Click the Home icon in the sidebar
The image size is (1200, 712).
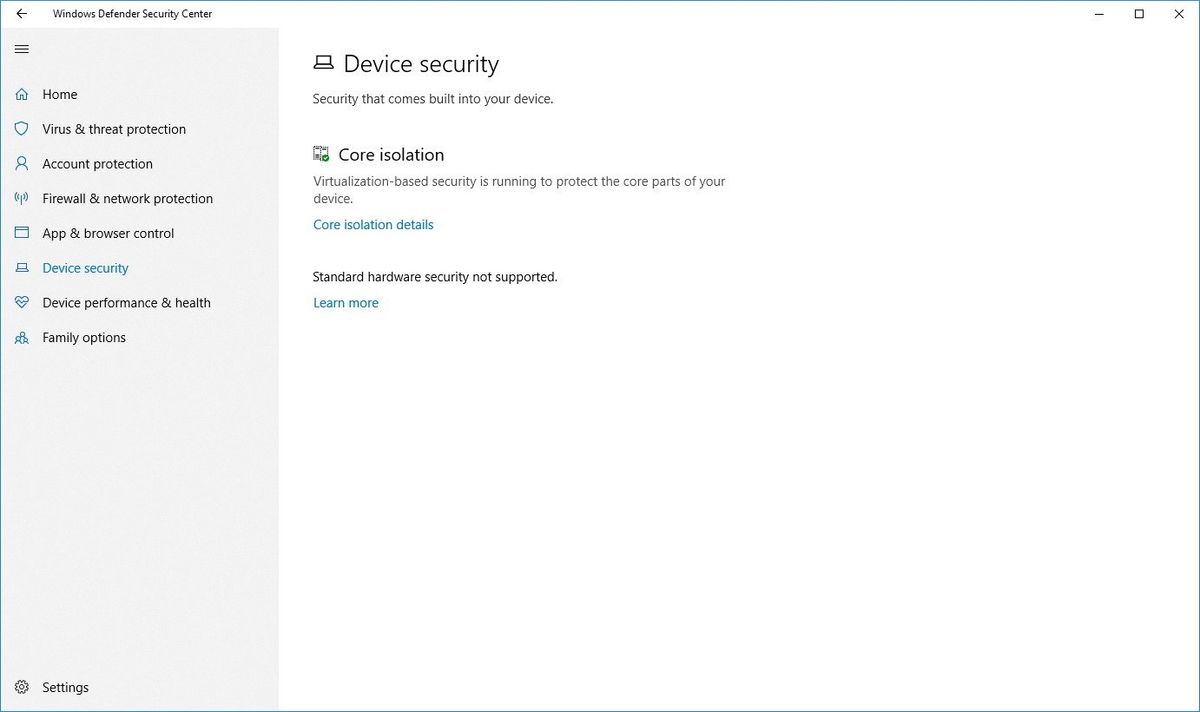[x=22, y=94]
